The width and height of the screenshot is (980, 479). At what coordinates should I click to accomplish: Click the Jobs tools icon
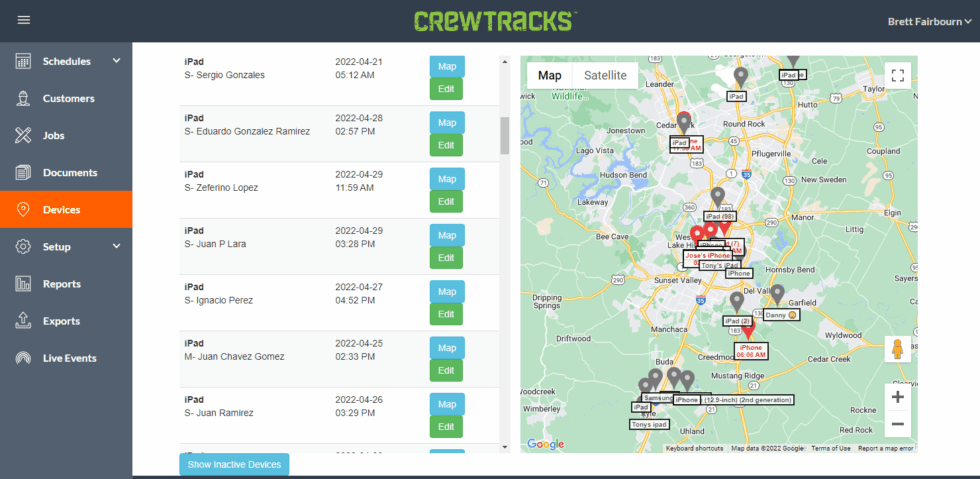[x=24, y=136]
